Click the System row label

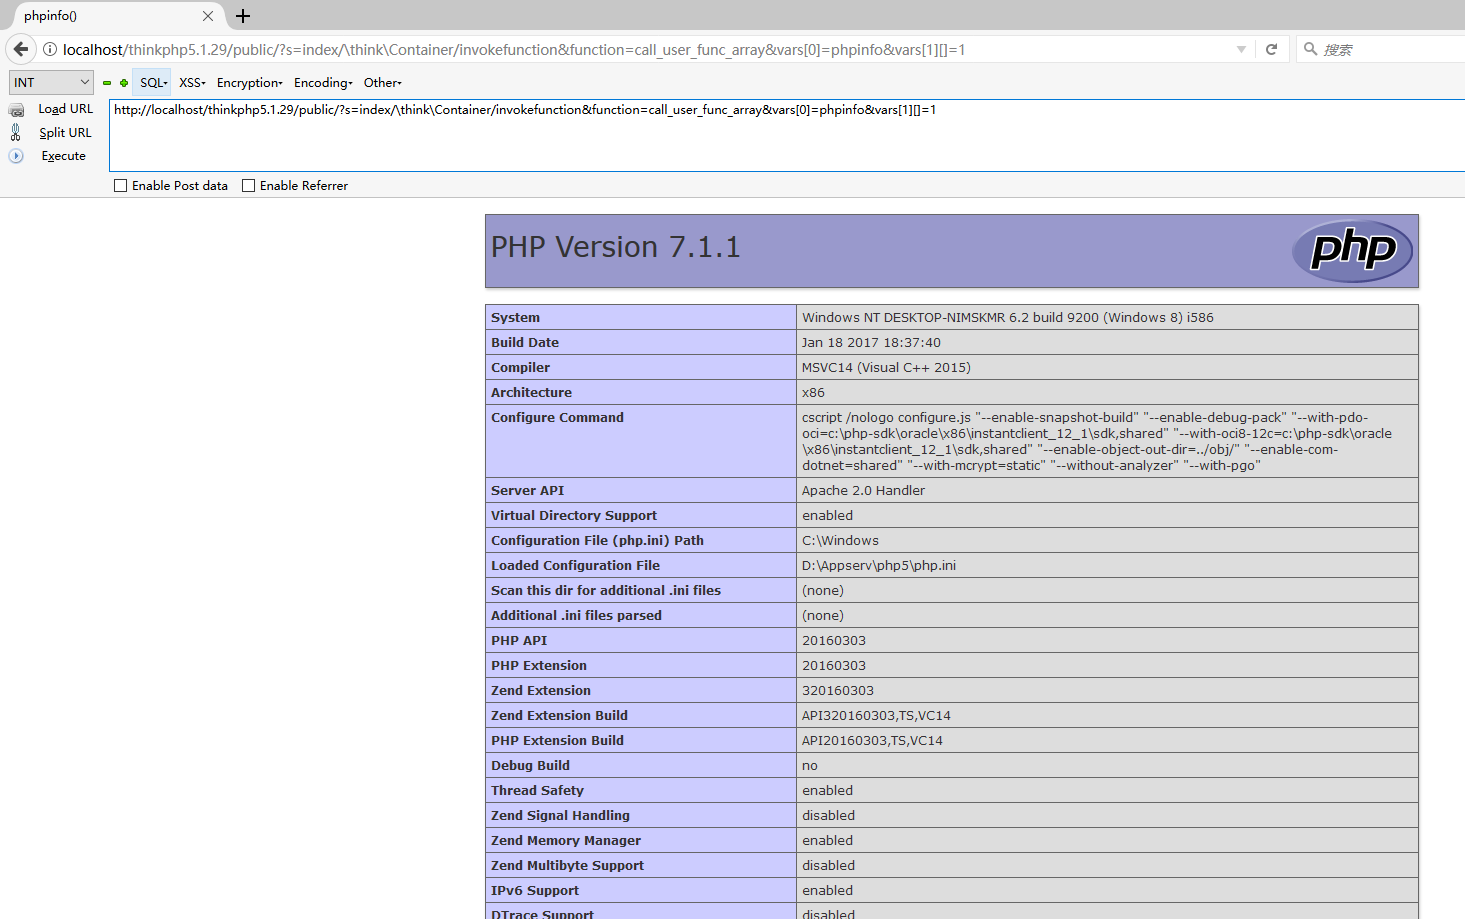[x=515, y=318]
